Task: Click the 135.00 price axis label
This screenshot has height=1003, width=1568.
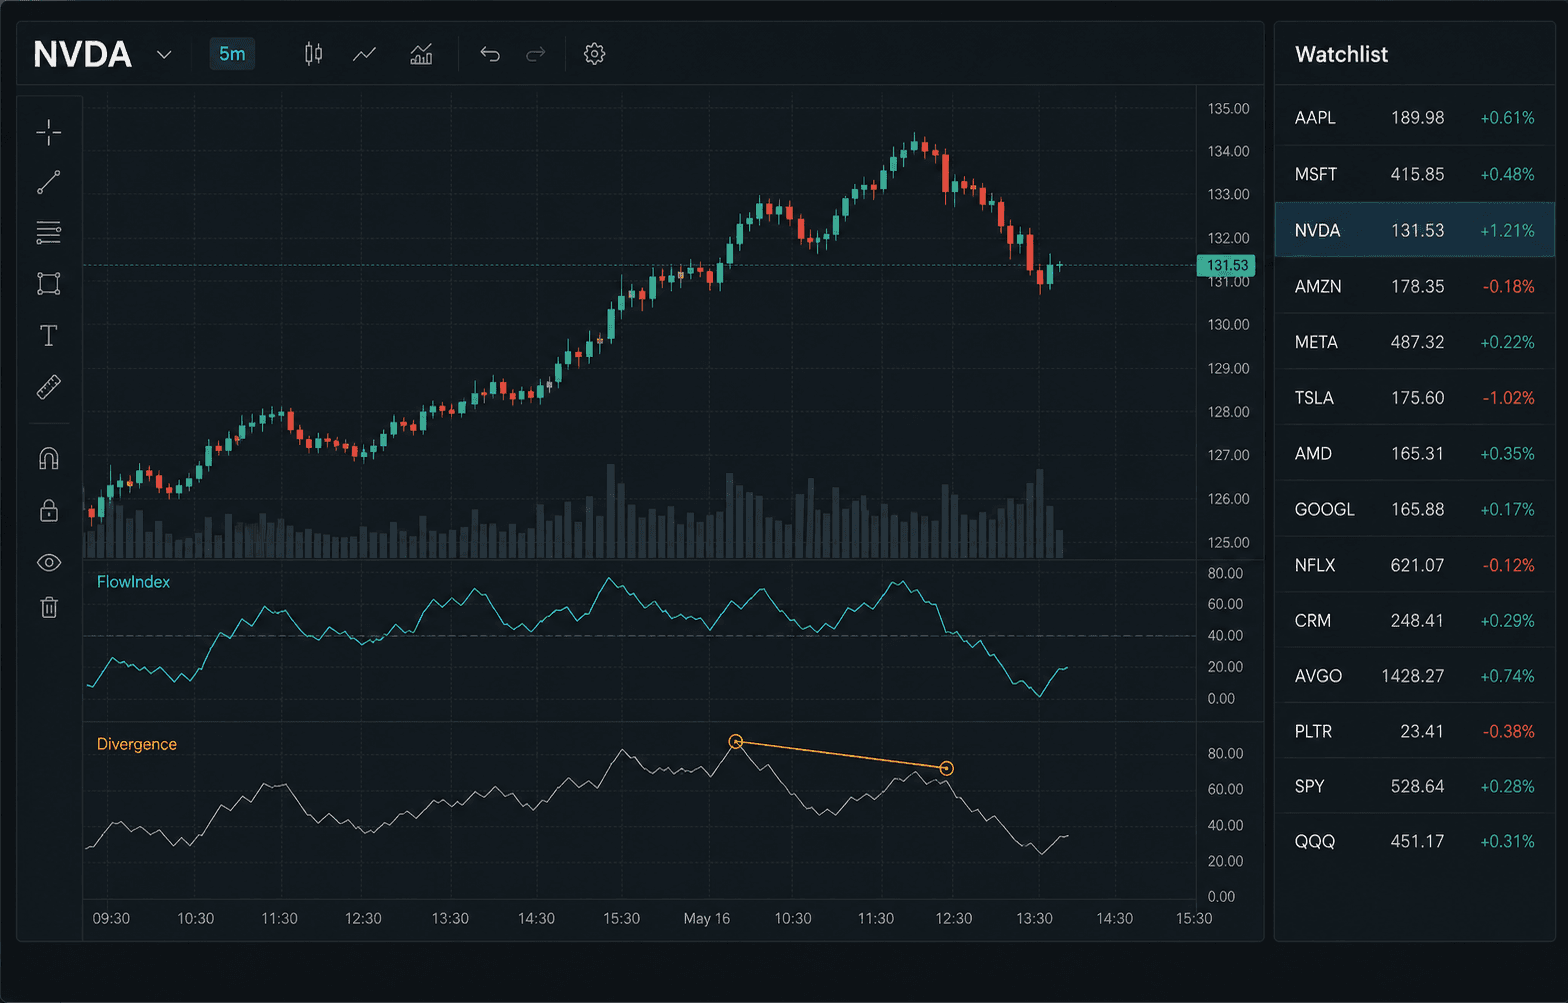Action: point(1228,108)
